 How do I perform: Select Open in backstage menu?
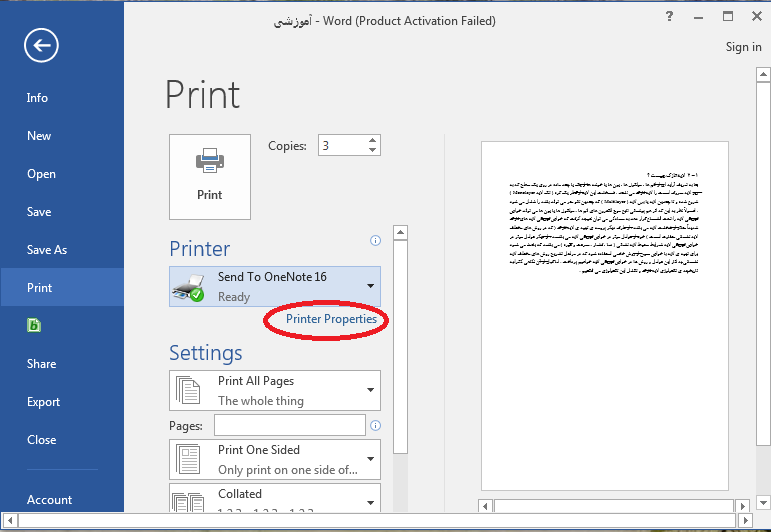(41, 174)
